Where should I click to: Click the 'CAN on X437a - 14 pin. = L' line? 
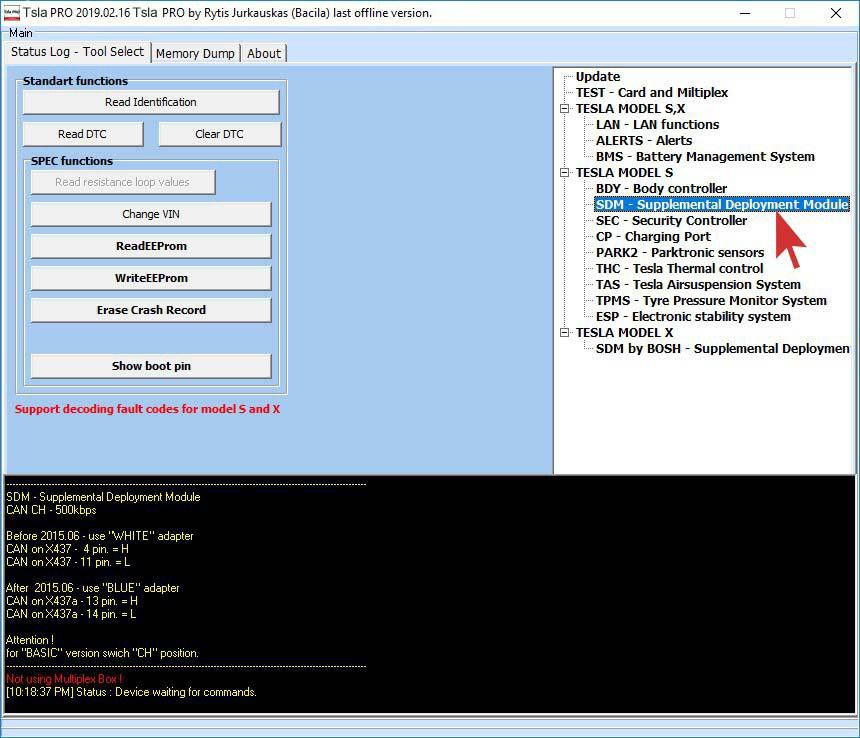[71, 614]
